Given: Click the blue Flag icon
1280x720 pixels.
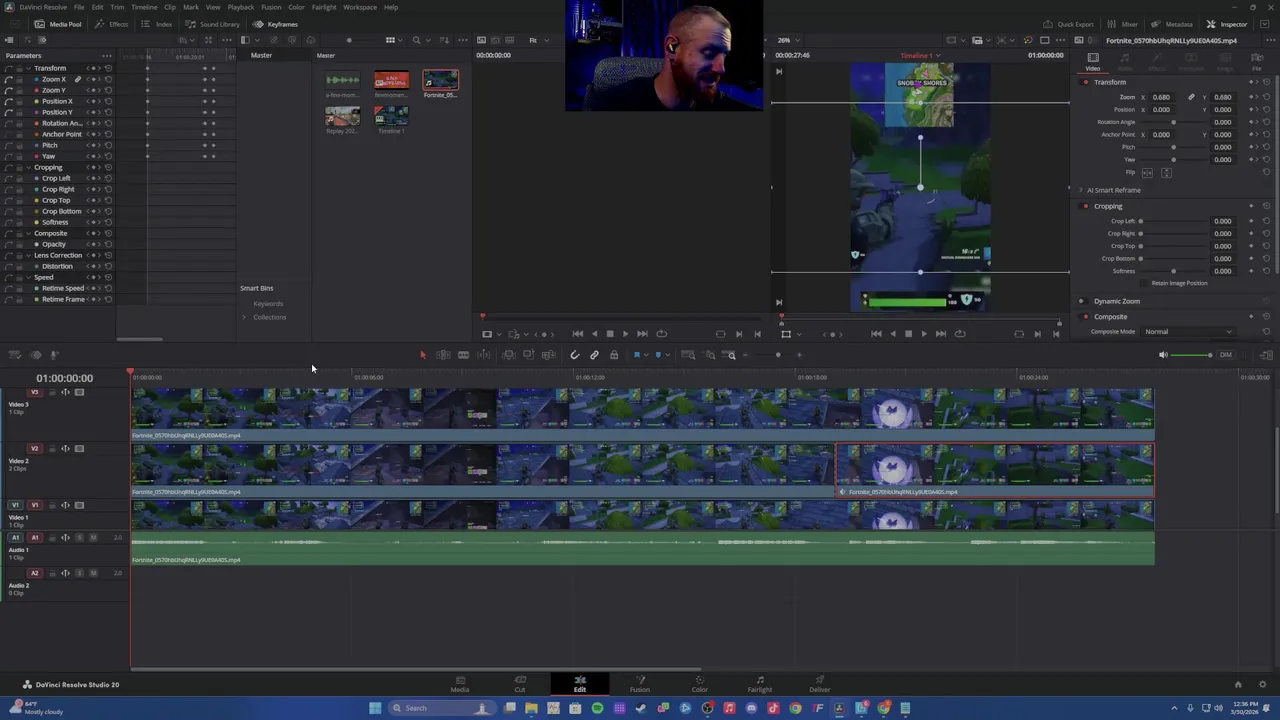Looking at the screenshot, I should pyautogui.click(x=637, y=355).
